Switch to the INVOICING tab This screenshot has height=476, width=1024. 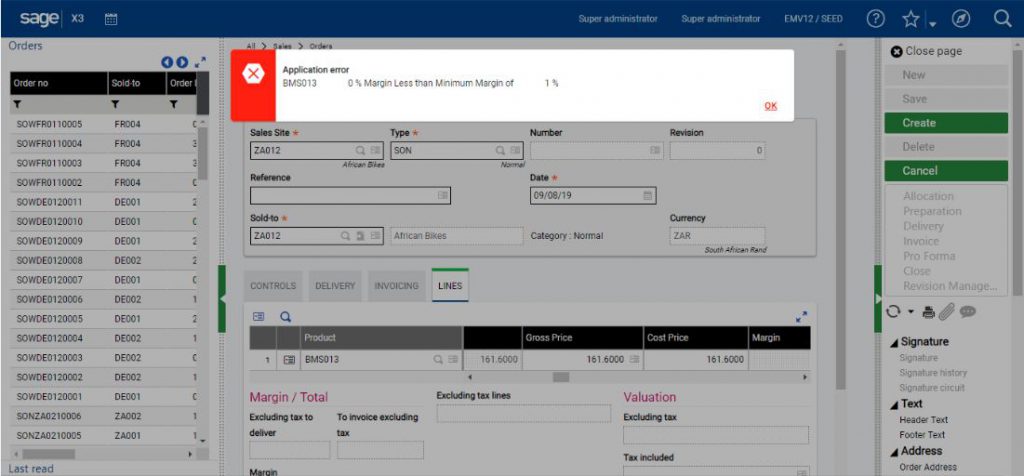point(396,286)
